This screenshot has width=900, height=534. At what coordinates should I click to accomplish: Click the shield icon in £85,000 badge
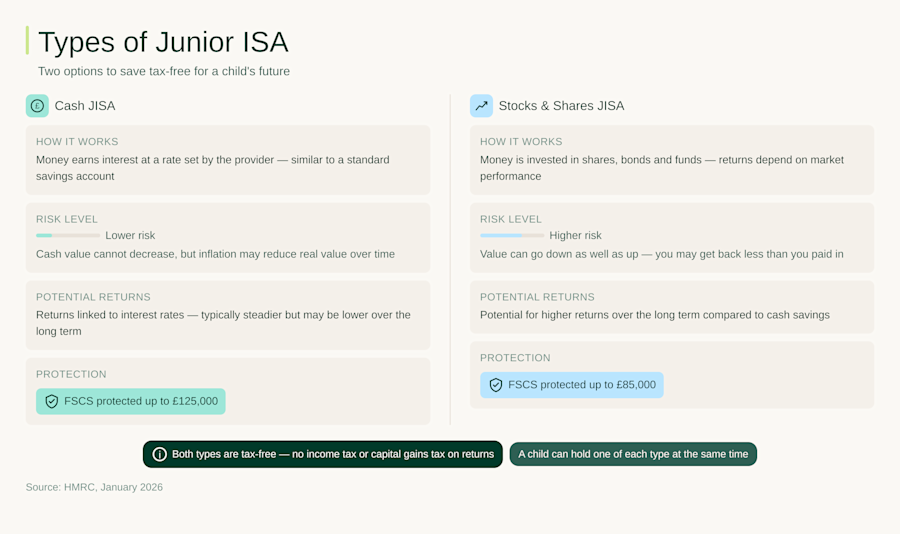point(496,385)
